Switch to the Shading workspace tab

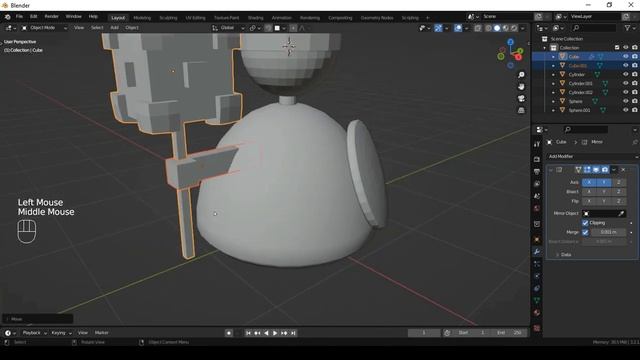(x=256, y=18)
